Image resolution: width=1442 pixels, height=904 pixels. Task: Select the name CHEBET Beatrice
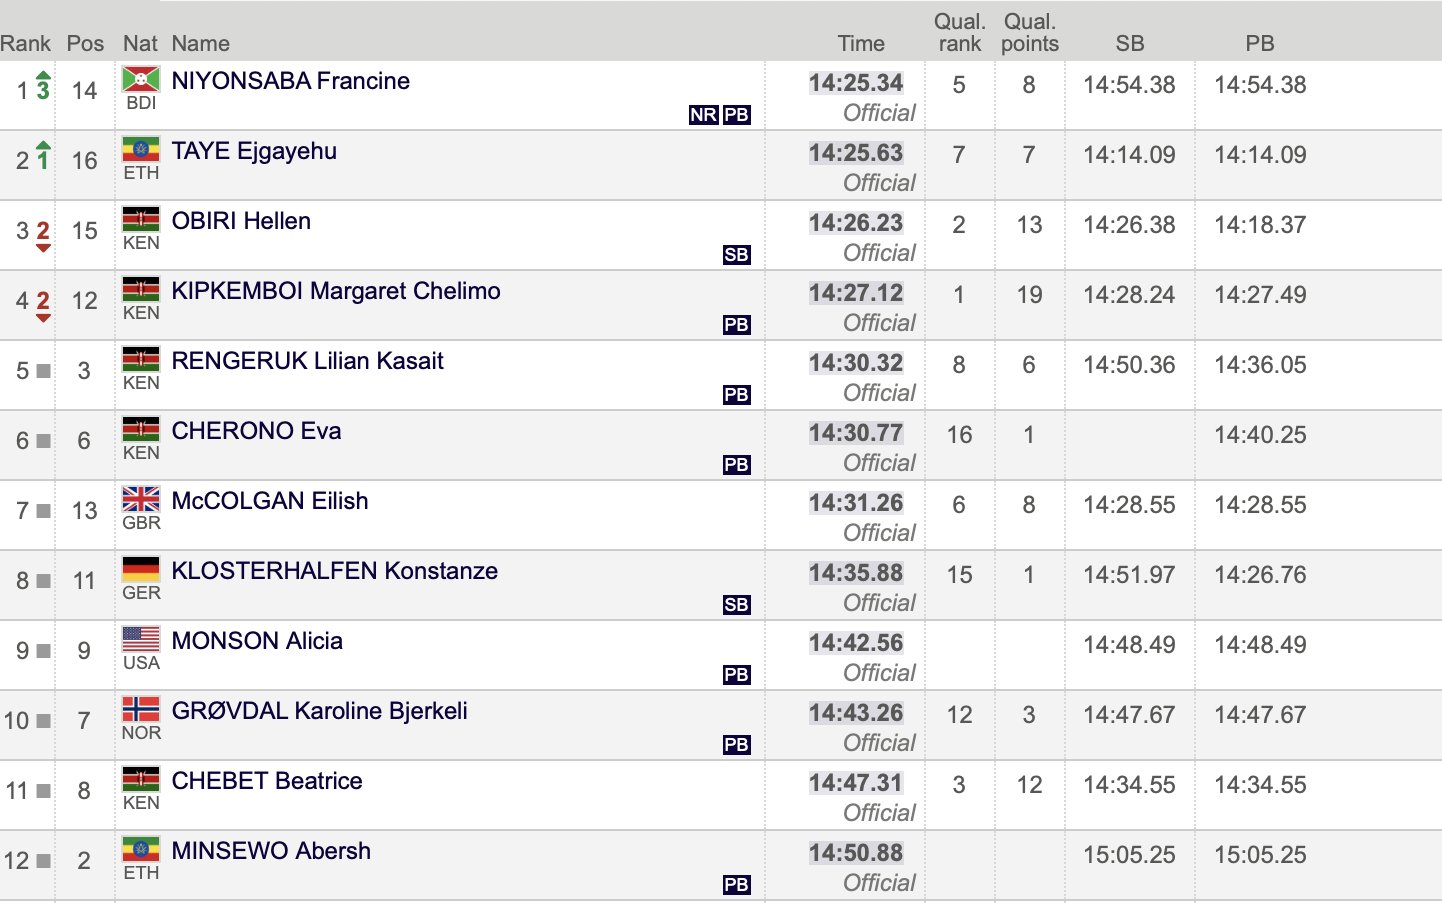tap(266, 781)
